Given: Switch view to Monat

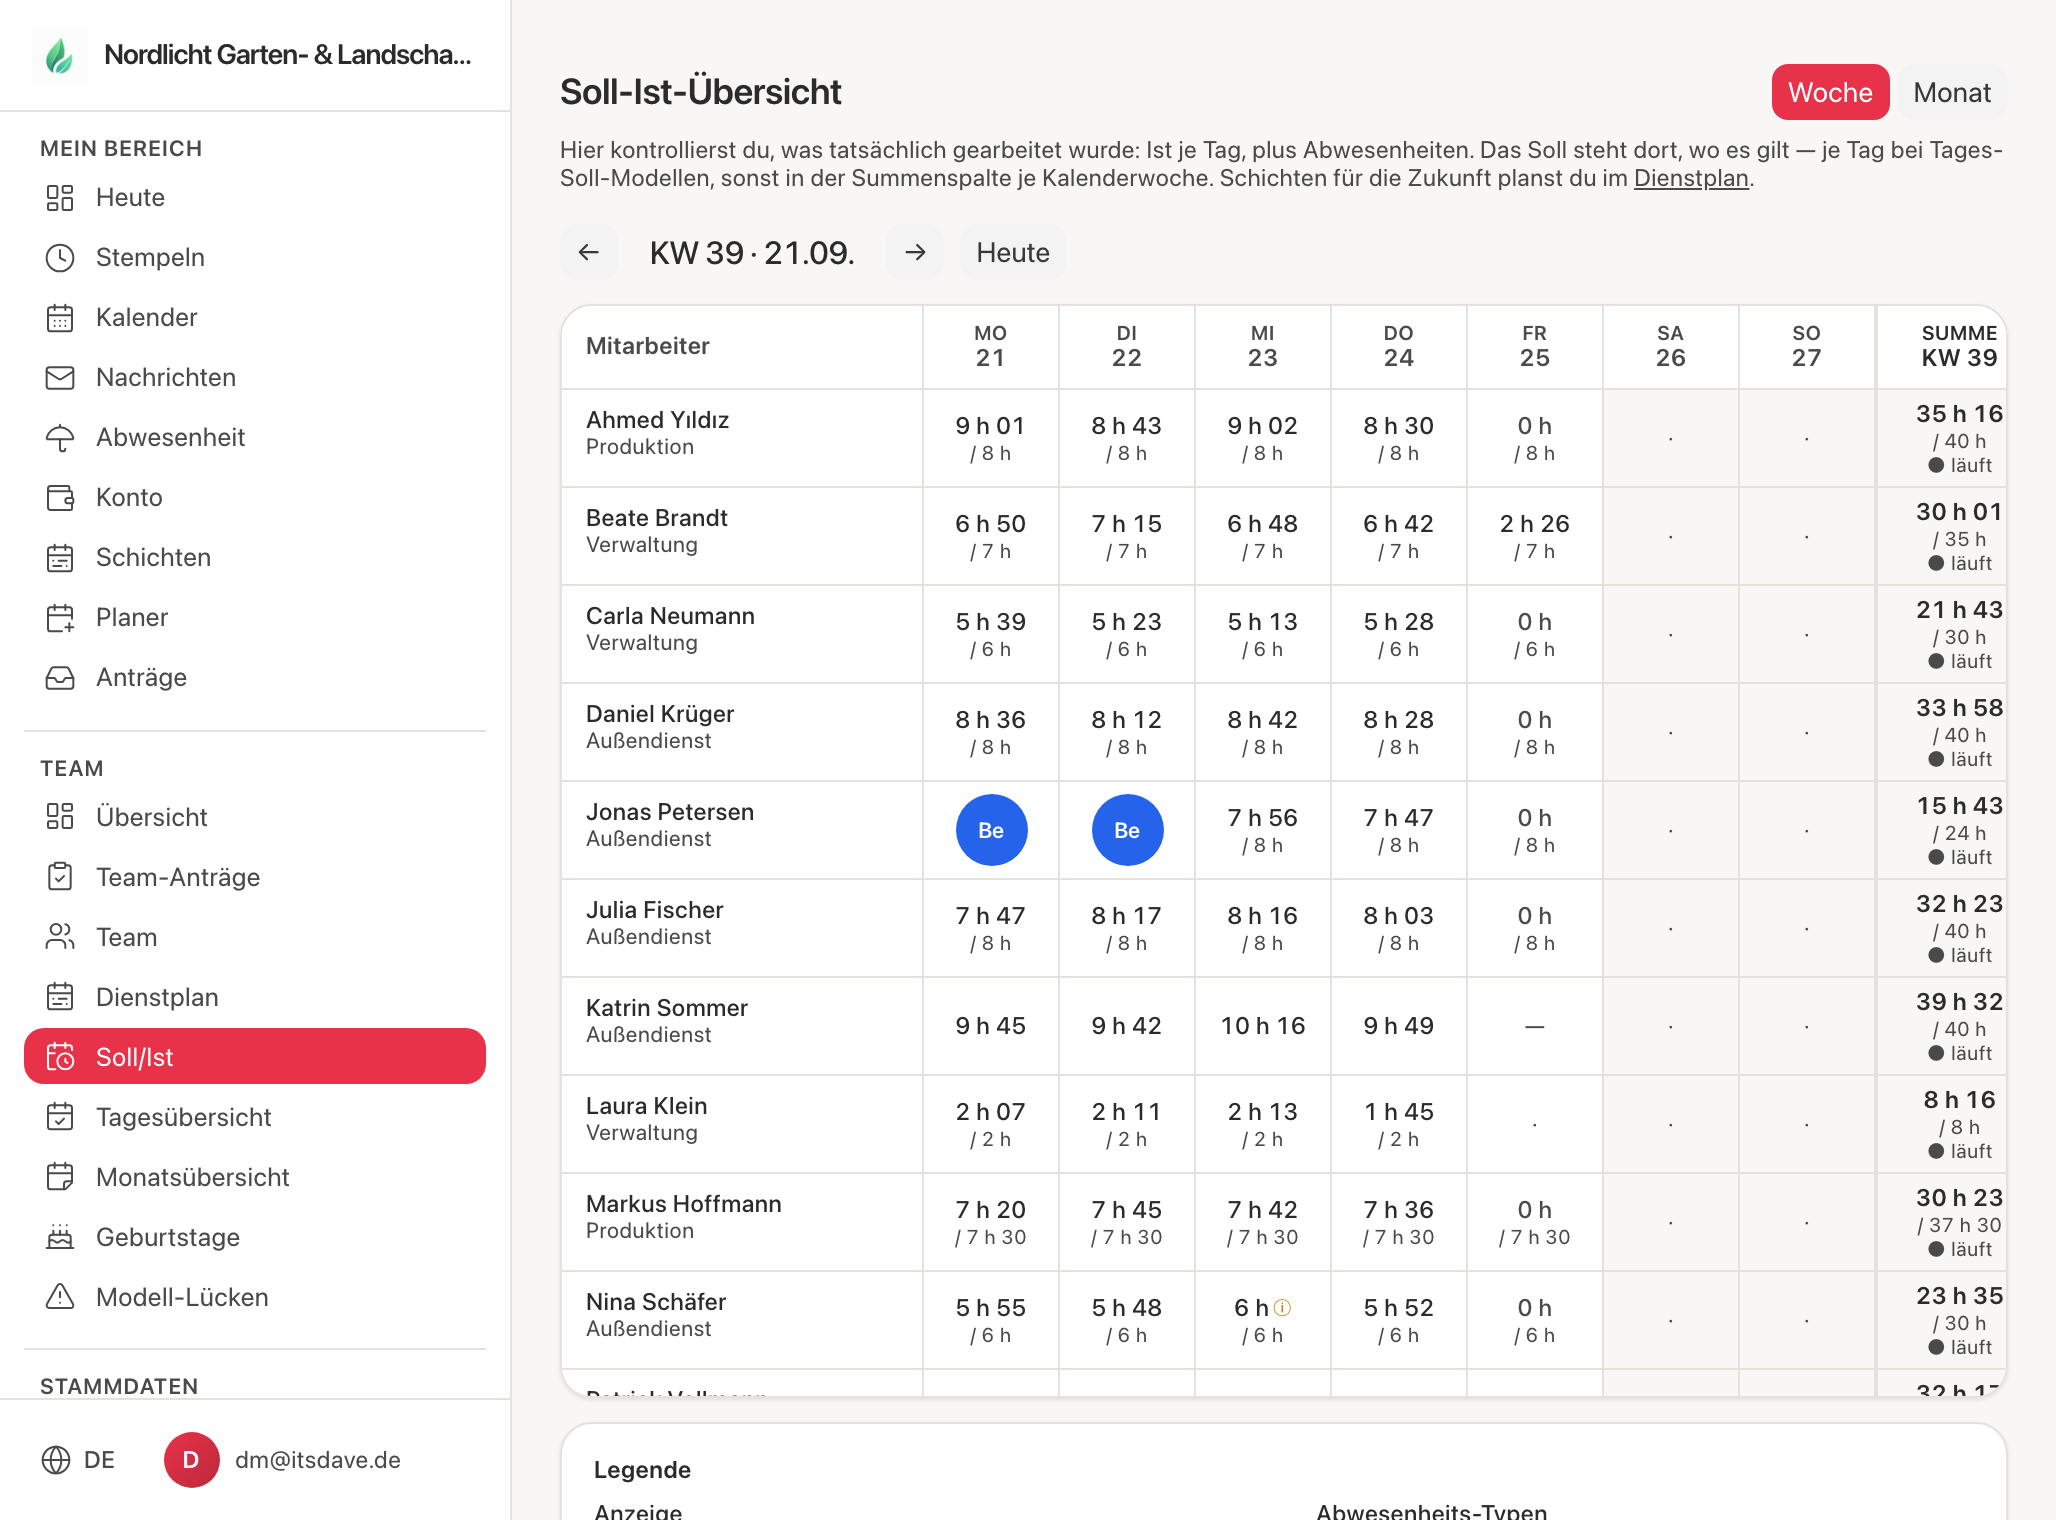Looking at the screenshot, I should 1952,92.
